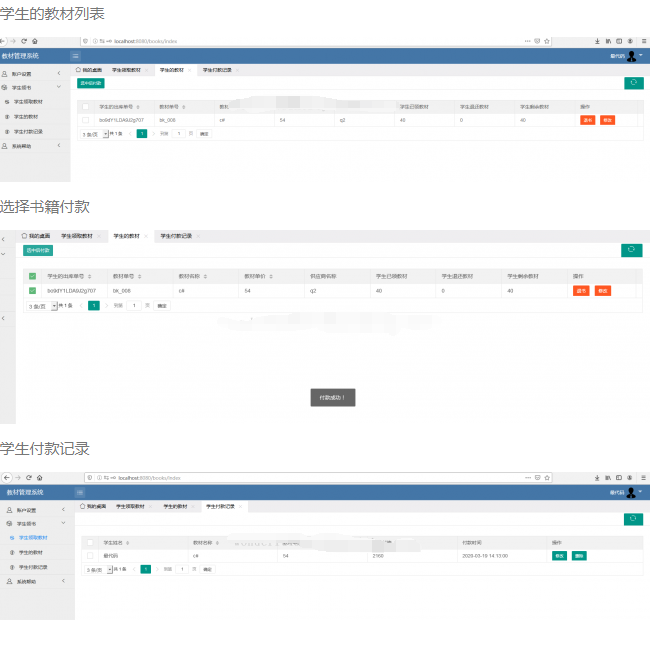Switch to 学生付款记录 tab in 学生的教材列表 screenshot
Viewport: 651px width, 654px height.
217,70
